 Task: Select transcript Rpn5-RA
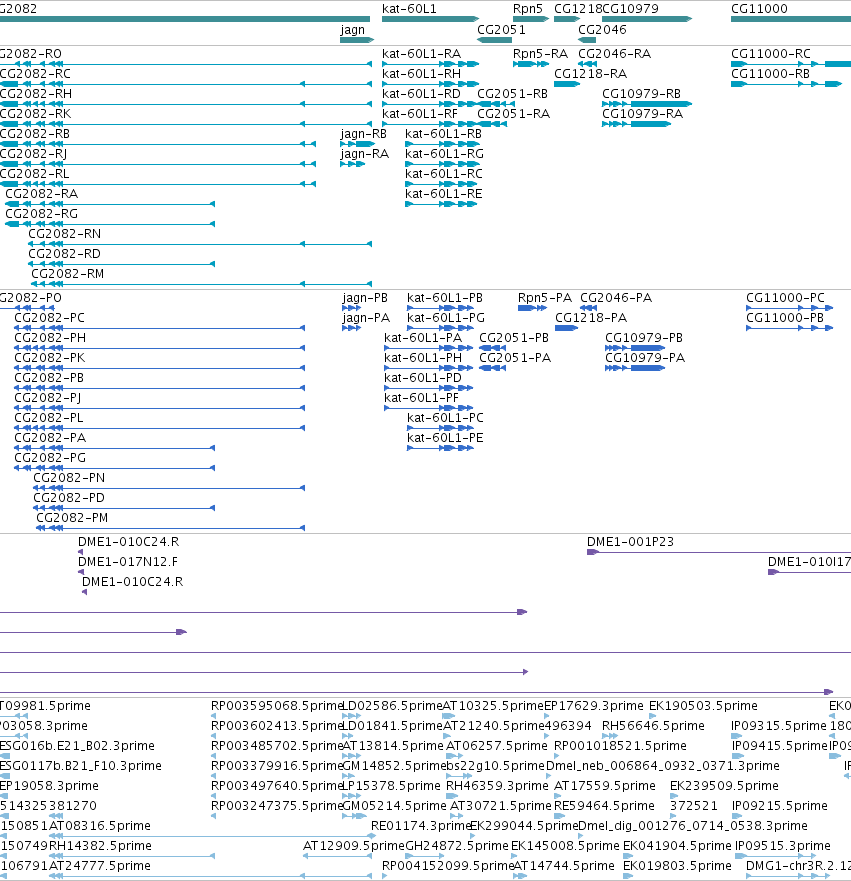click(540, 54)
